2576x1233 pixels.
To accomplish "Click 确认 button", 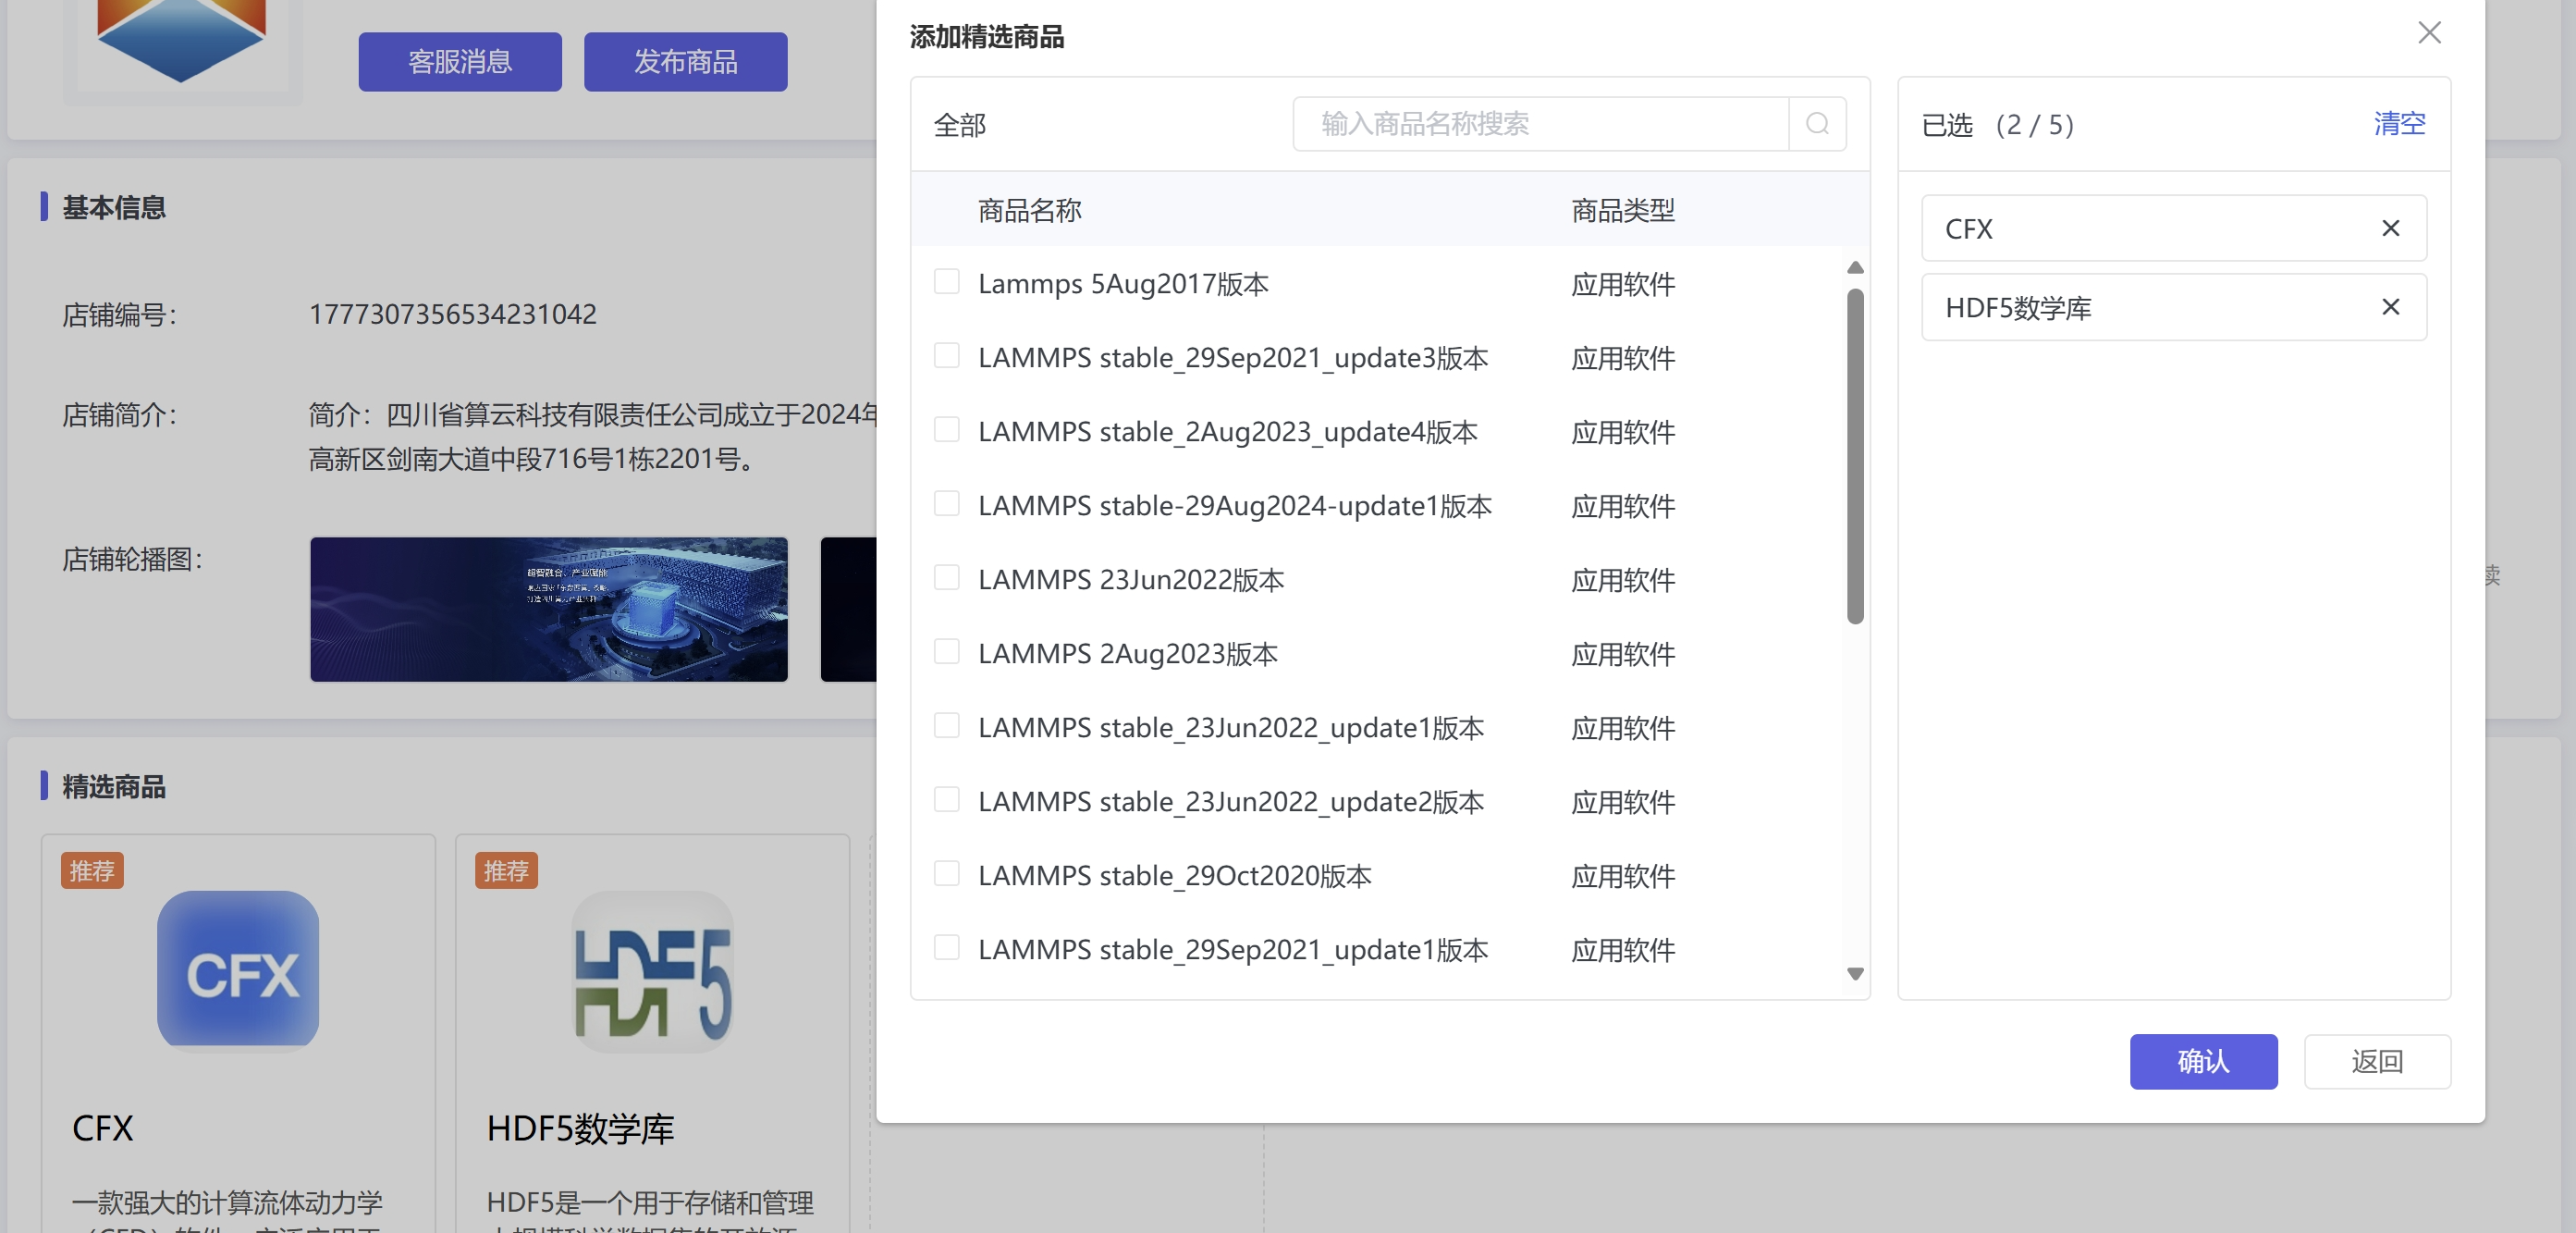I will [2203, 1061].
